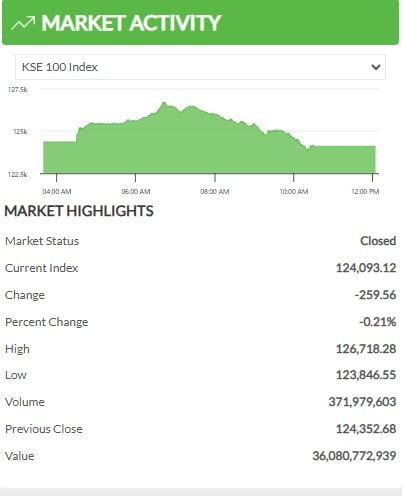Click the Closed market status value
This screenshot has height=496, width=402.
(378, 241)
